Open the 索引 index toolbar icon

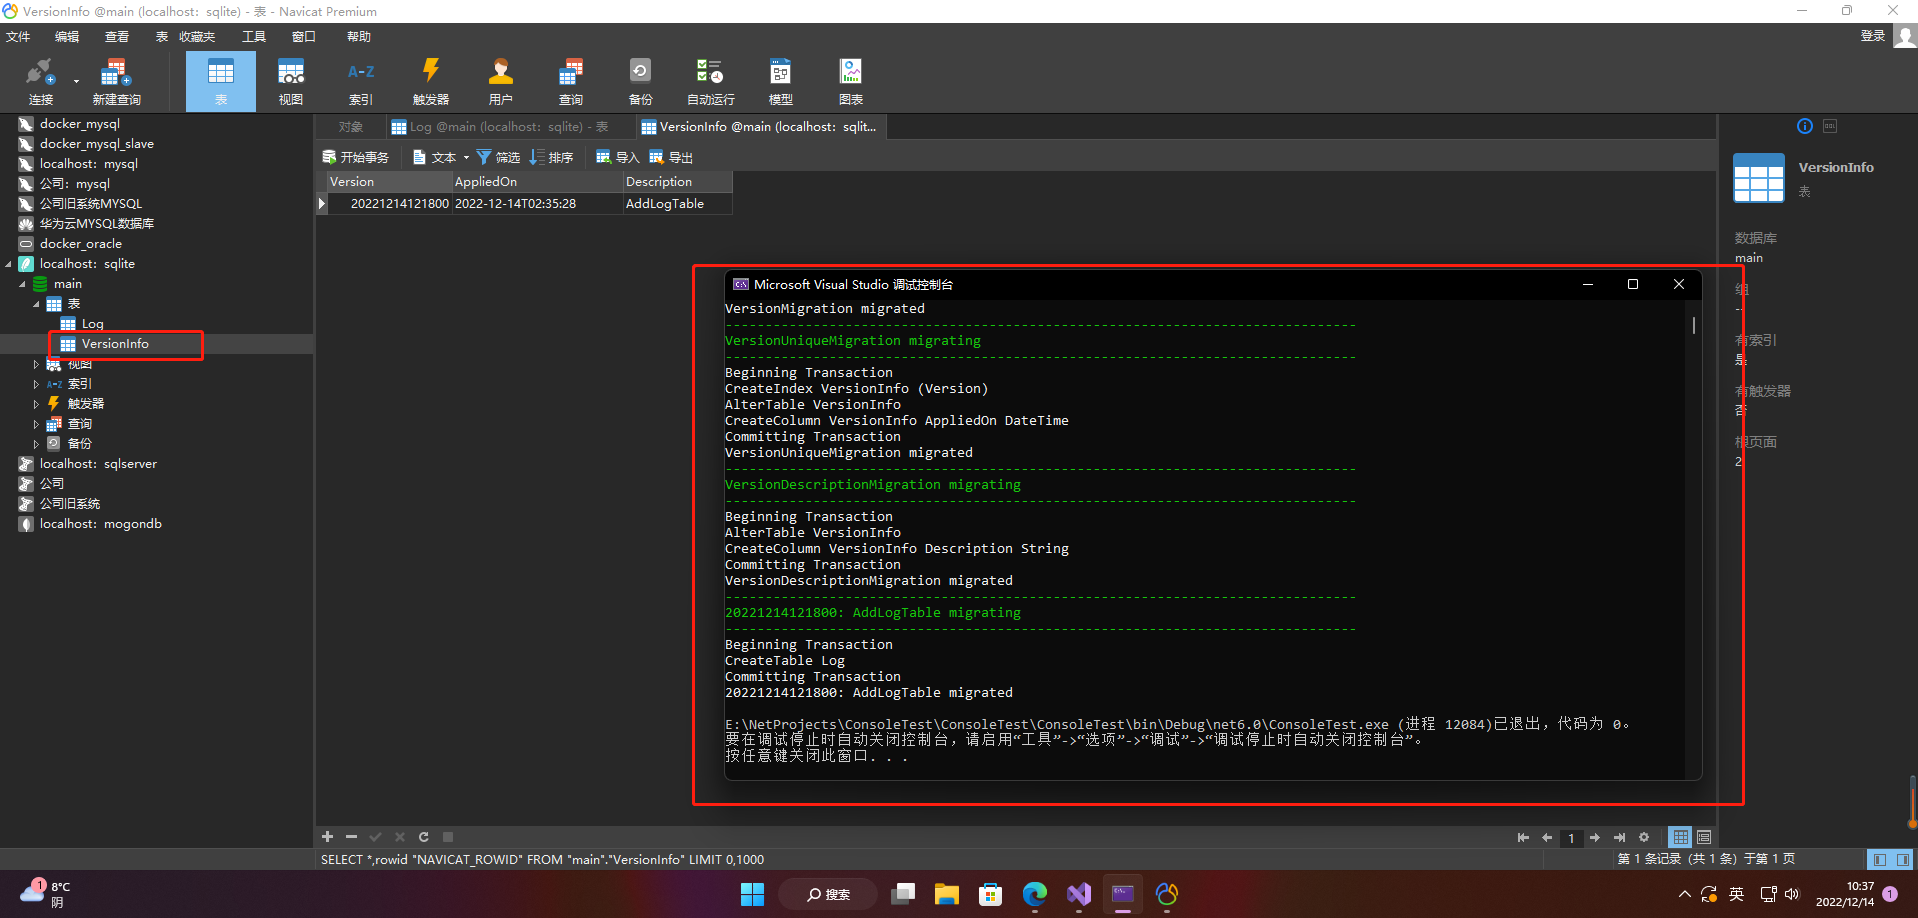361,81
